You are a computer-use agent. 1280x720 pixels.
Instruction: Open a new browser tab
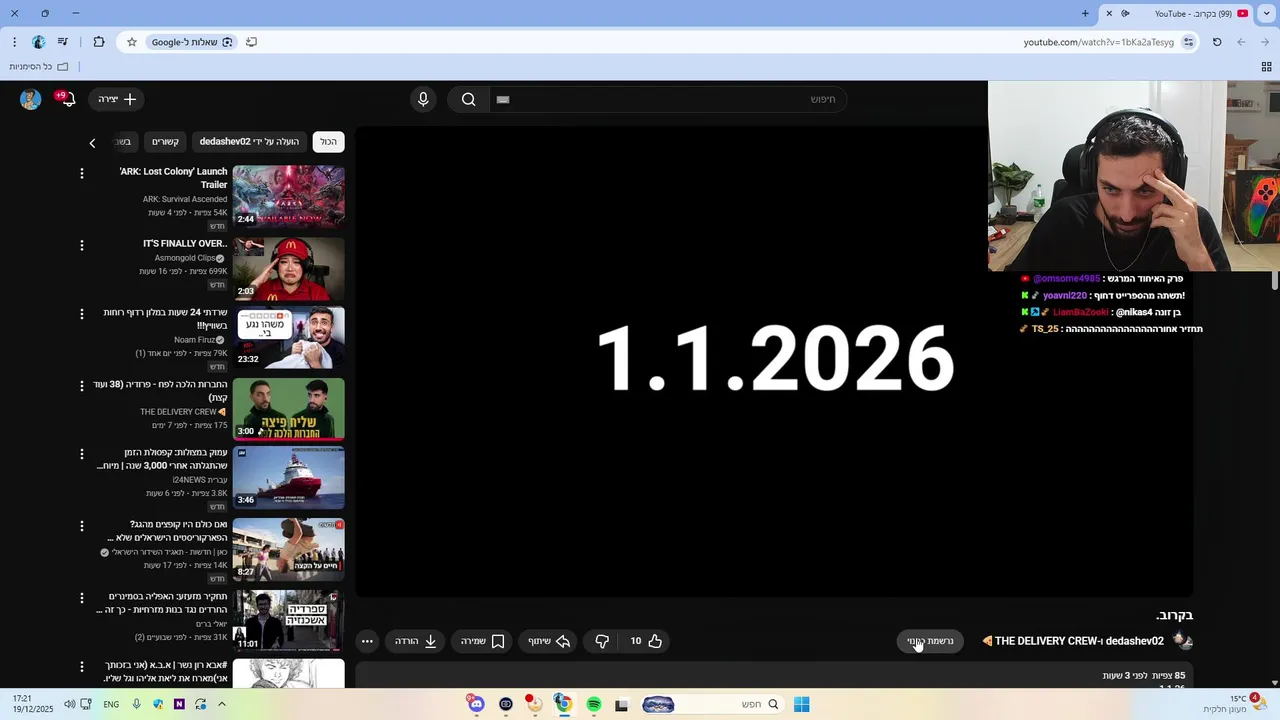1085,13
